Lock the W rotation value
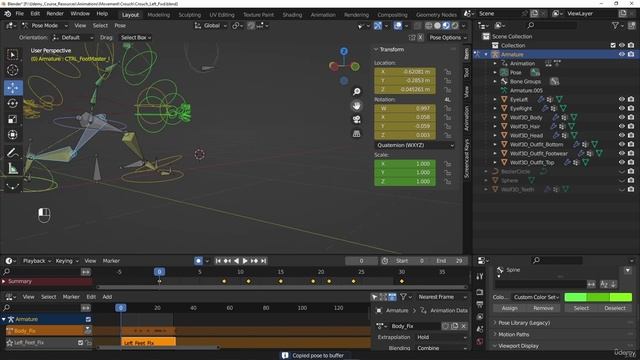This screenshot has height=360, width=640. (448, 109)
